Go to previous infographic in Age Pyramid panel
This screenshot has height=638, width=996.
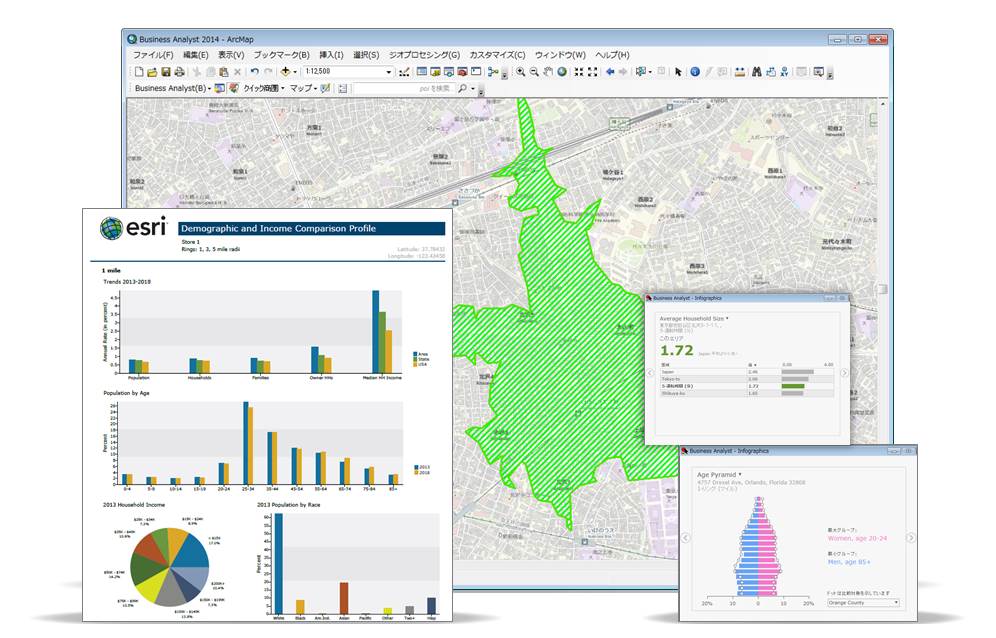685,538
